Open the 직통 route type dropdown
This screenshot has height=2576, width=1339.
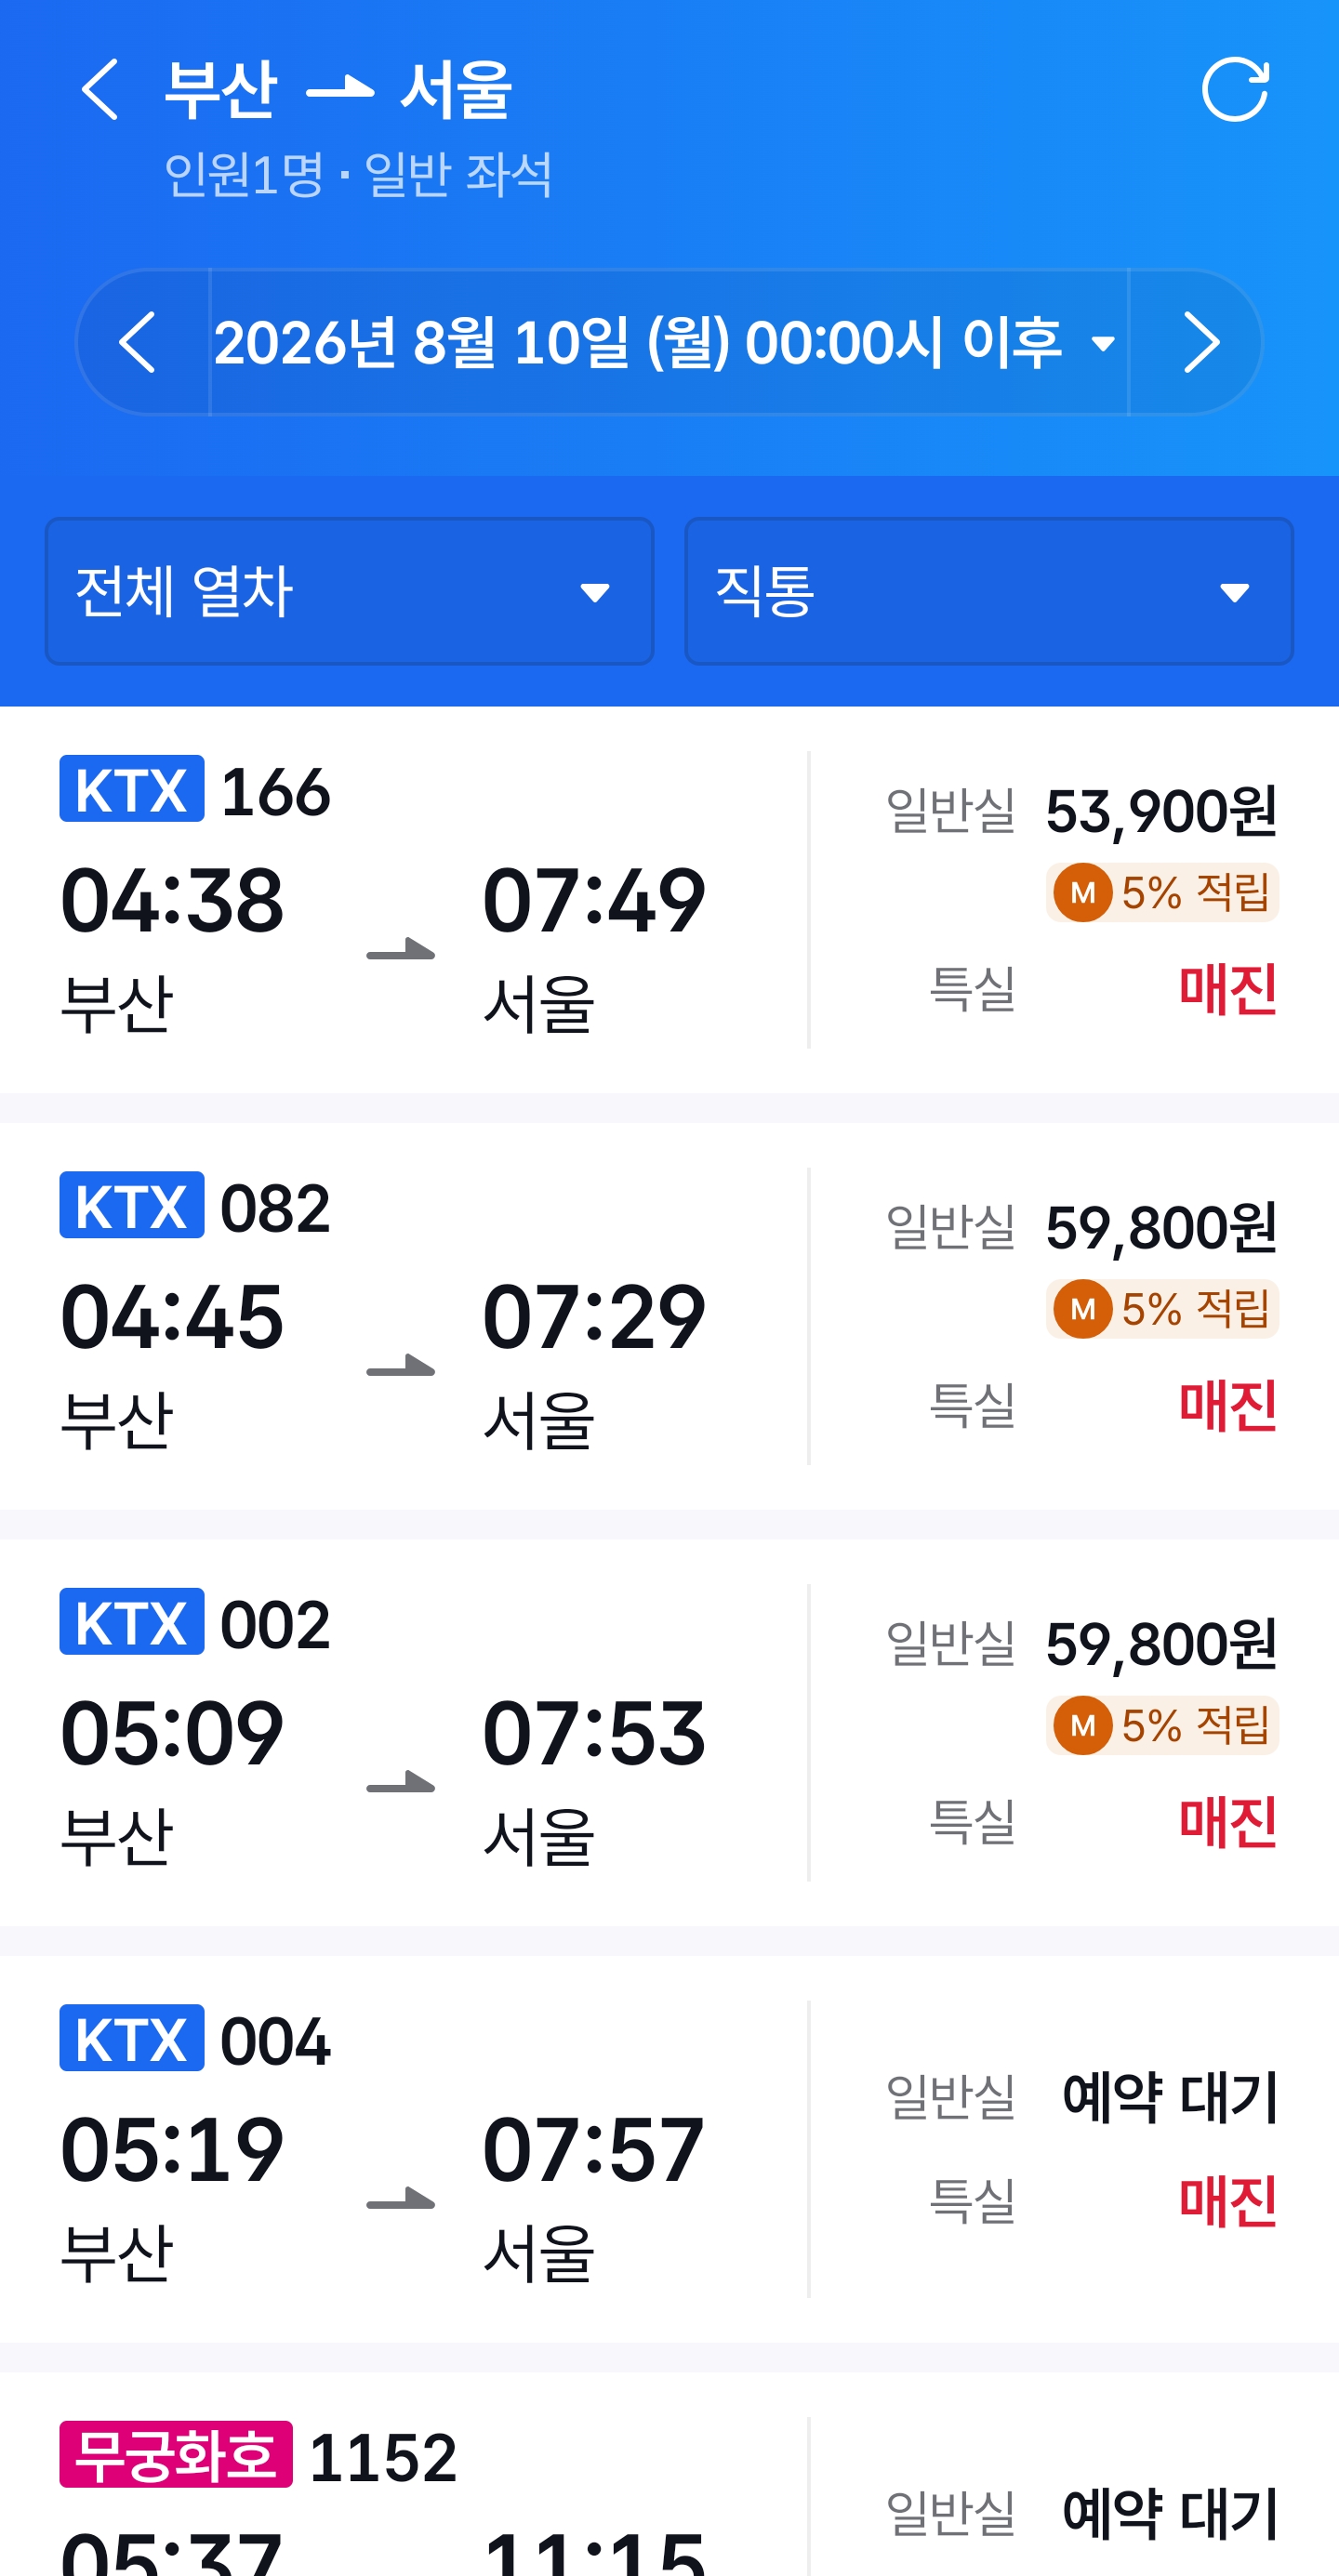[x=989, y=591]
